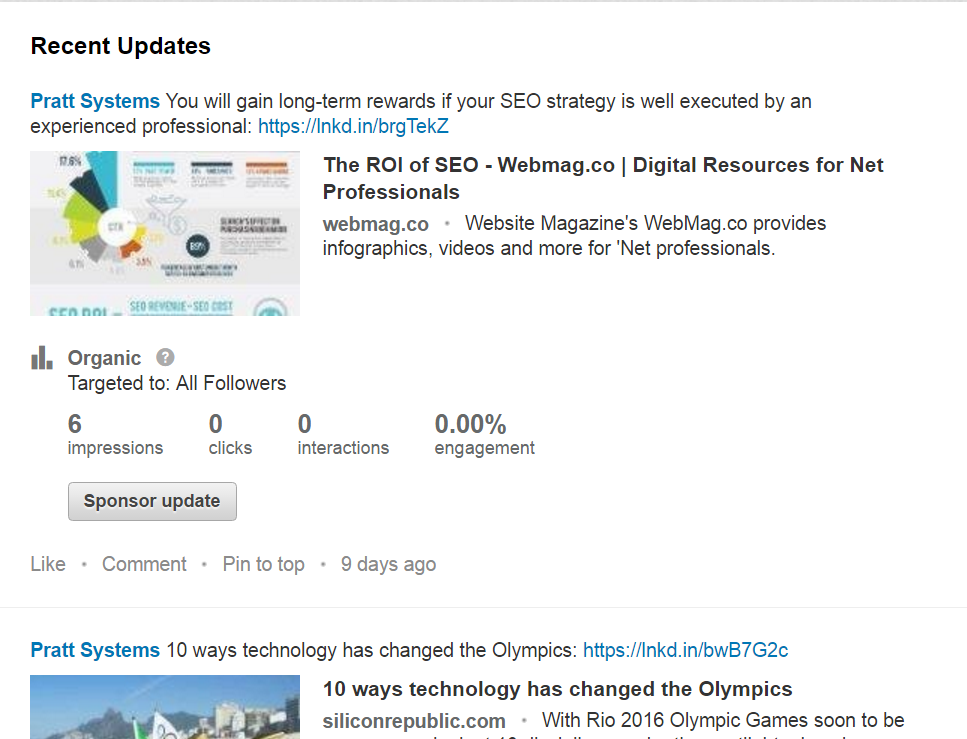Open the SEO infographic thumbnail

165,233
